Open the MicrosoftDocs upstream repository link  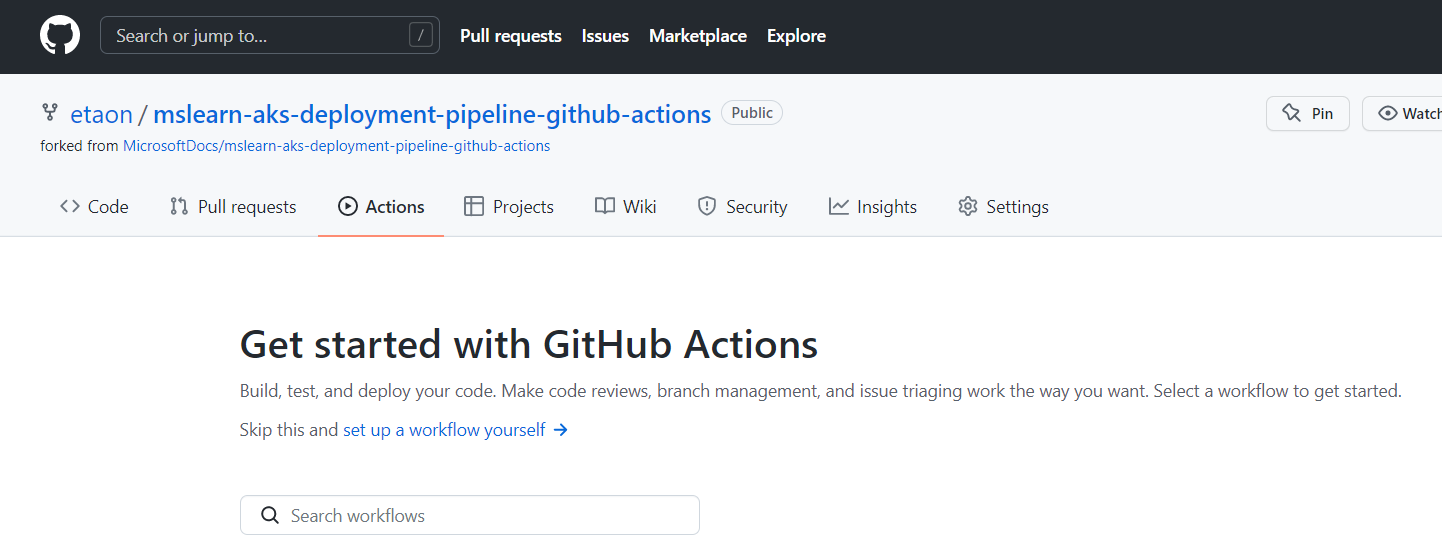click(336, 146)
